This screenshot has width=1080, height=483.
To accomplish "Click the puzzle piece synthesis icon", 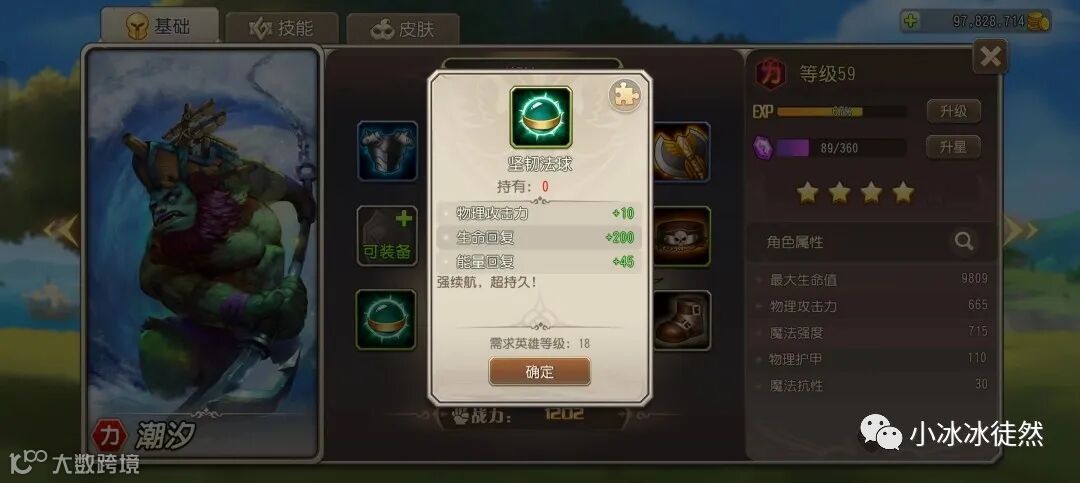I will pos(625,95).
